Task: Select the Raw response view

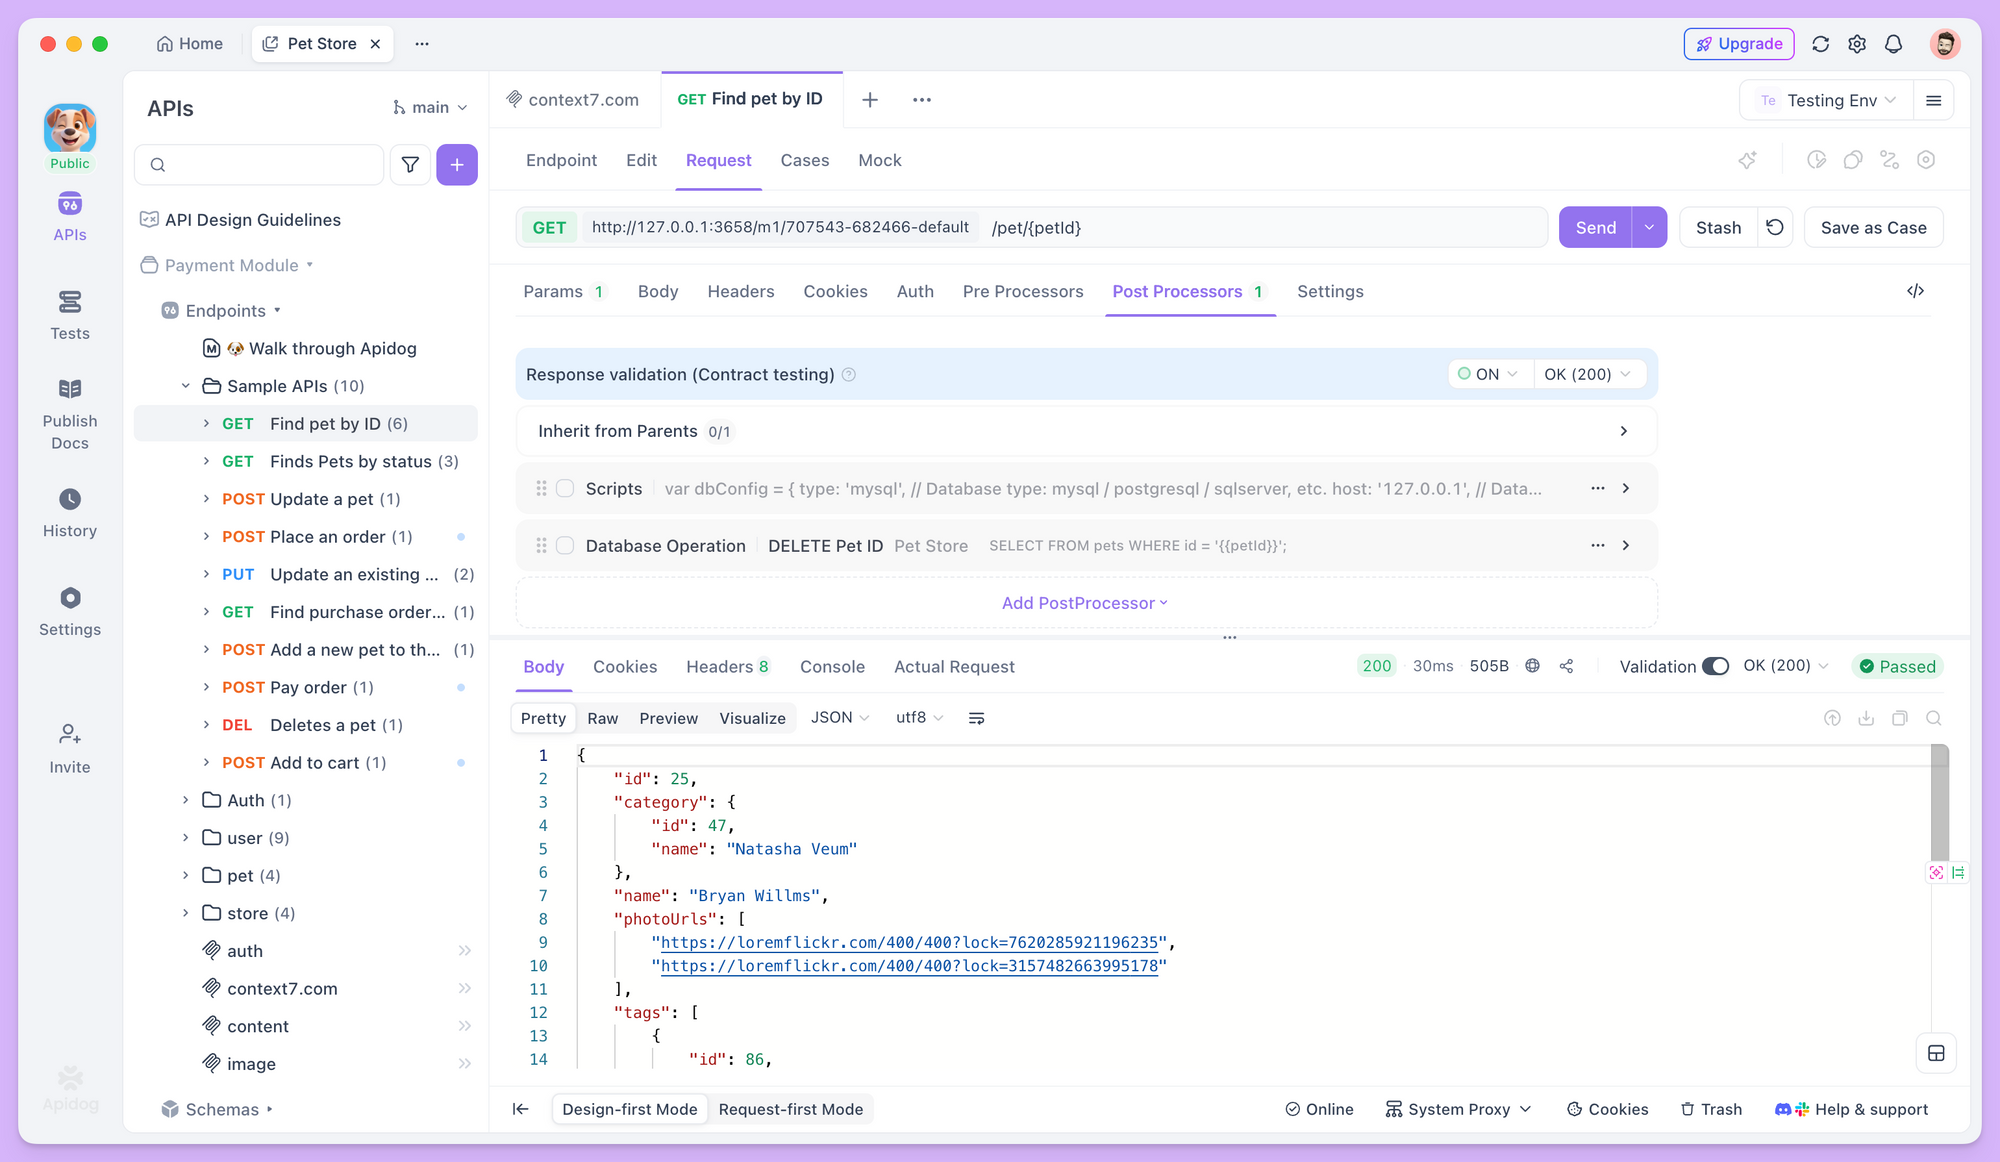Action: pyautogui.click(x=603, y=718)
